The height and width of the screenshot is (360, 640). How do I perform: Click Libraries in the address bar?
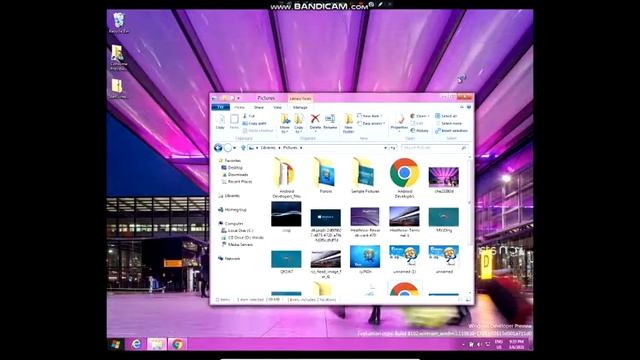(x=268, y=148)
